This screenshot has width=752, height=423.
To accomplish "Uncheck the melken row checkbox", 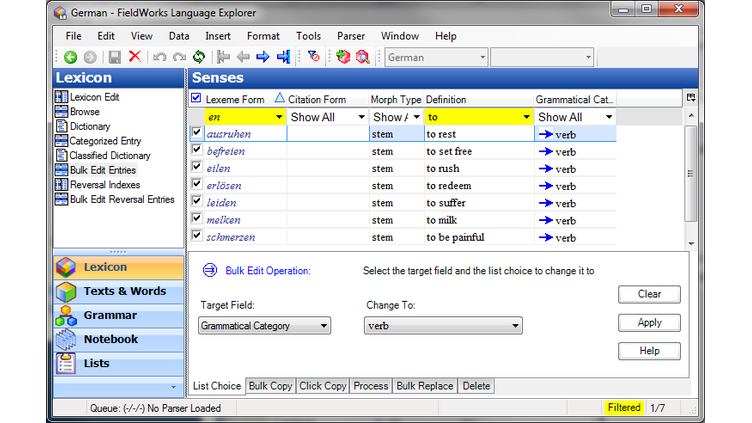I will (196, 218).
